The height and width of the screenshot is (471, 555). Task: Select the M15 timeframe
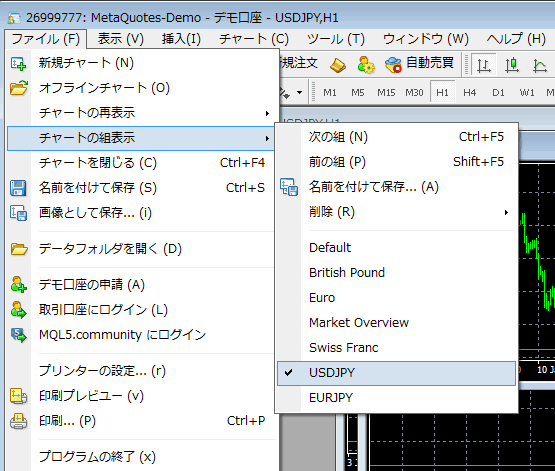tap(386, 93)
